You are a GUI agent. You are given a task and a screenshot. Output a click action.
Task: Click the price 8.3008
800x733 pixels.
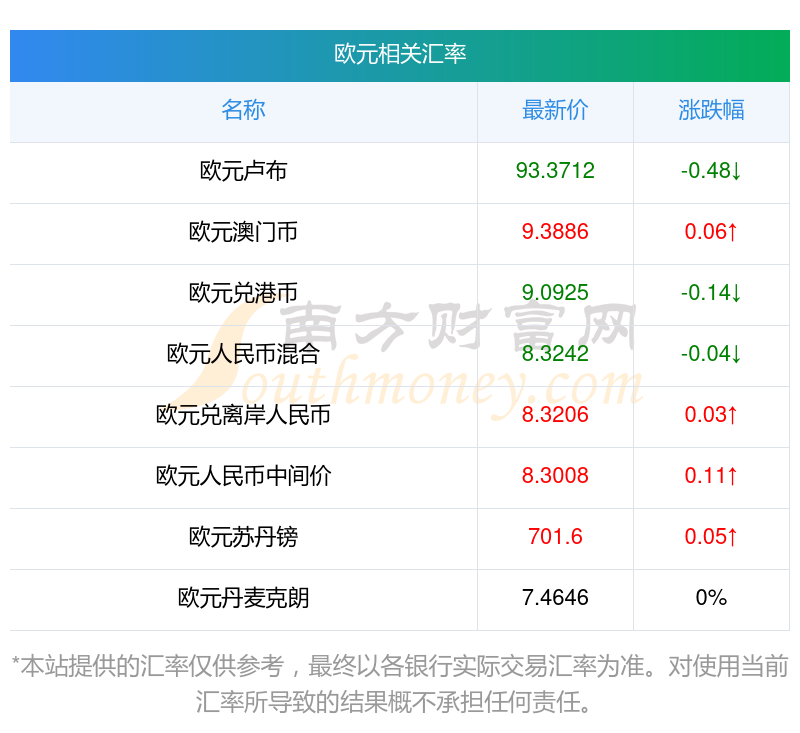pyautogui.click(x=555, y=475)
